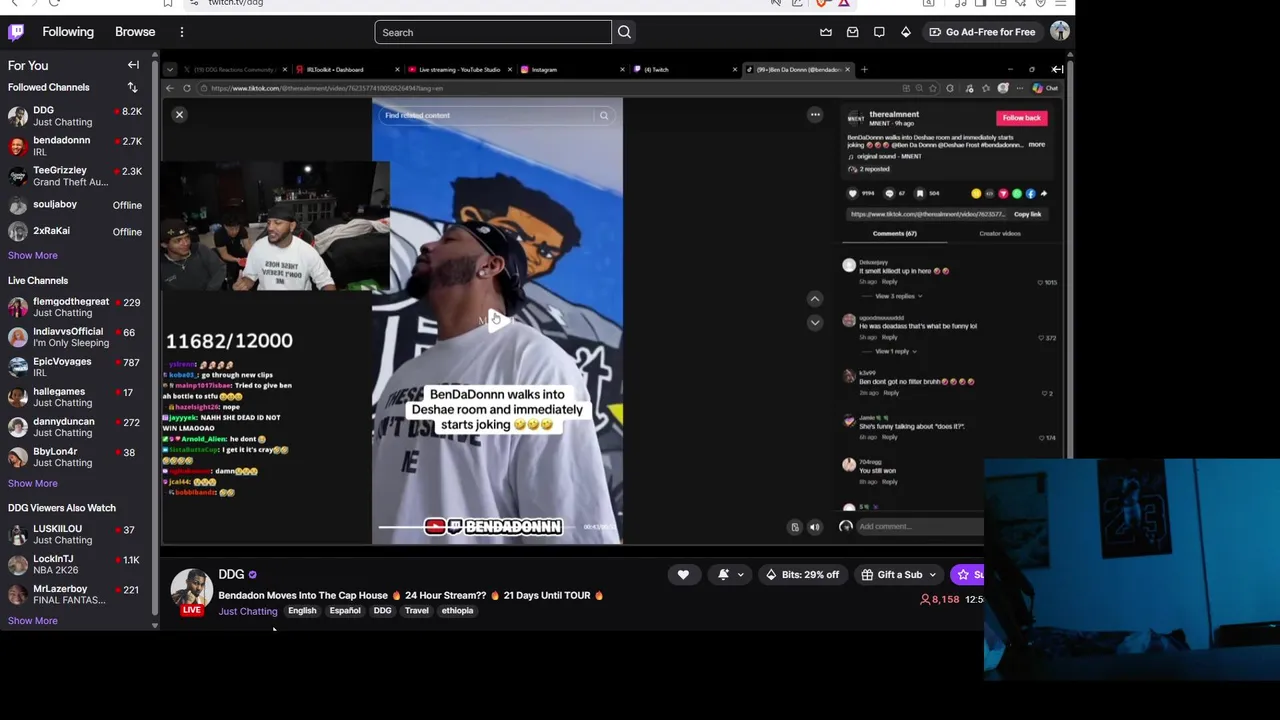The height and width of the screenshot is (720, 1280).
Task: Open the BbyLon4r live channel
Action: 77,457
